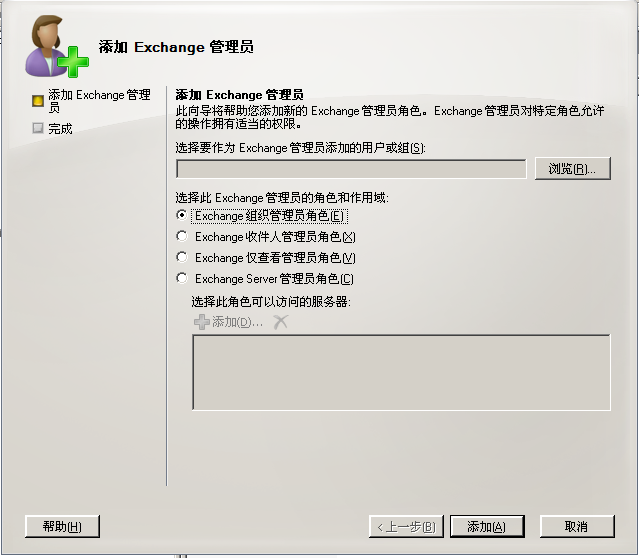Click the gray 完成 step indicator icon
Viewport: 639px width, 558px height.
click(x=38, y=128)
